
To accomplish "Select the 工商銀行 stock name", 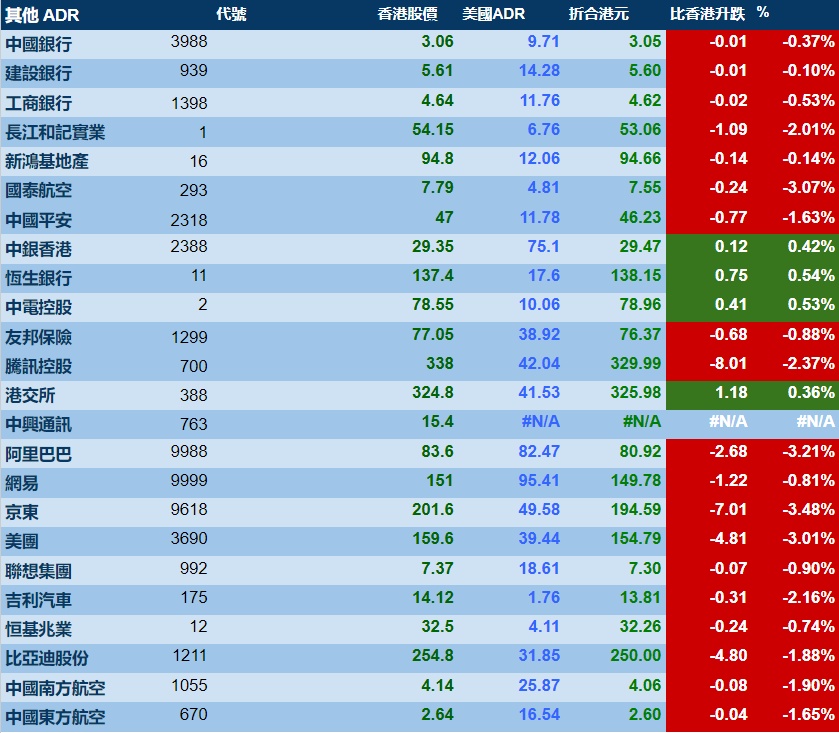I will (39, 103).
